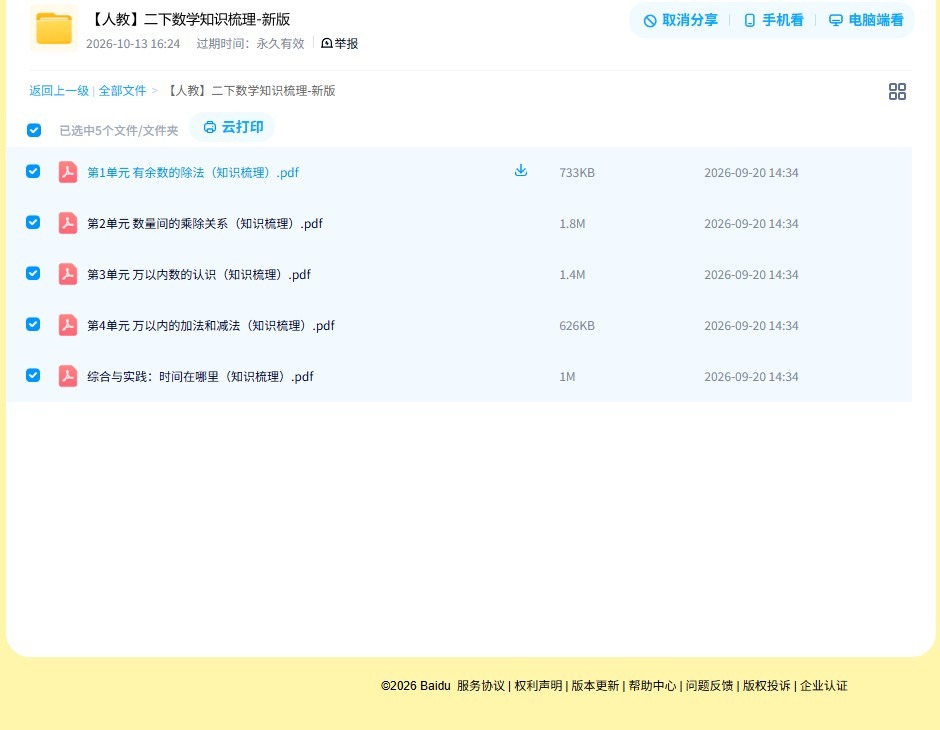Viewport: 940px width, 730px height.
Task: Uncheck 第1单元 有余数的除法 checkbox
Action: 33,171
